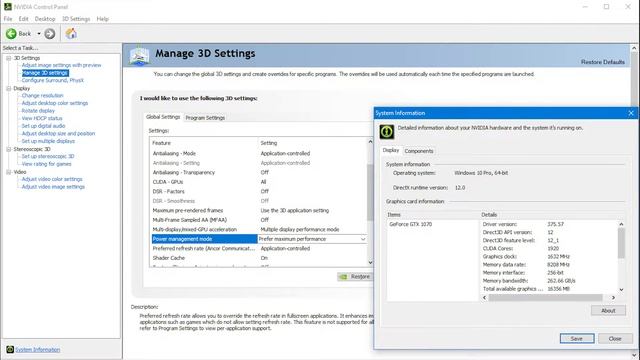Select Shader Cache row
The height and width of the screenshot is (360, 640).
click(259, 258)
